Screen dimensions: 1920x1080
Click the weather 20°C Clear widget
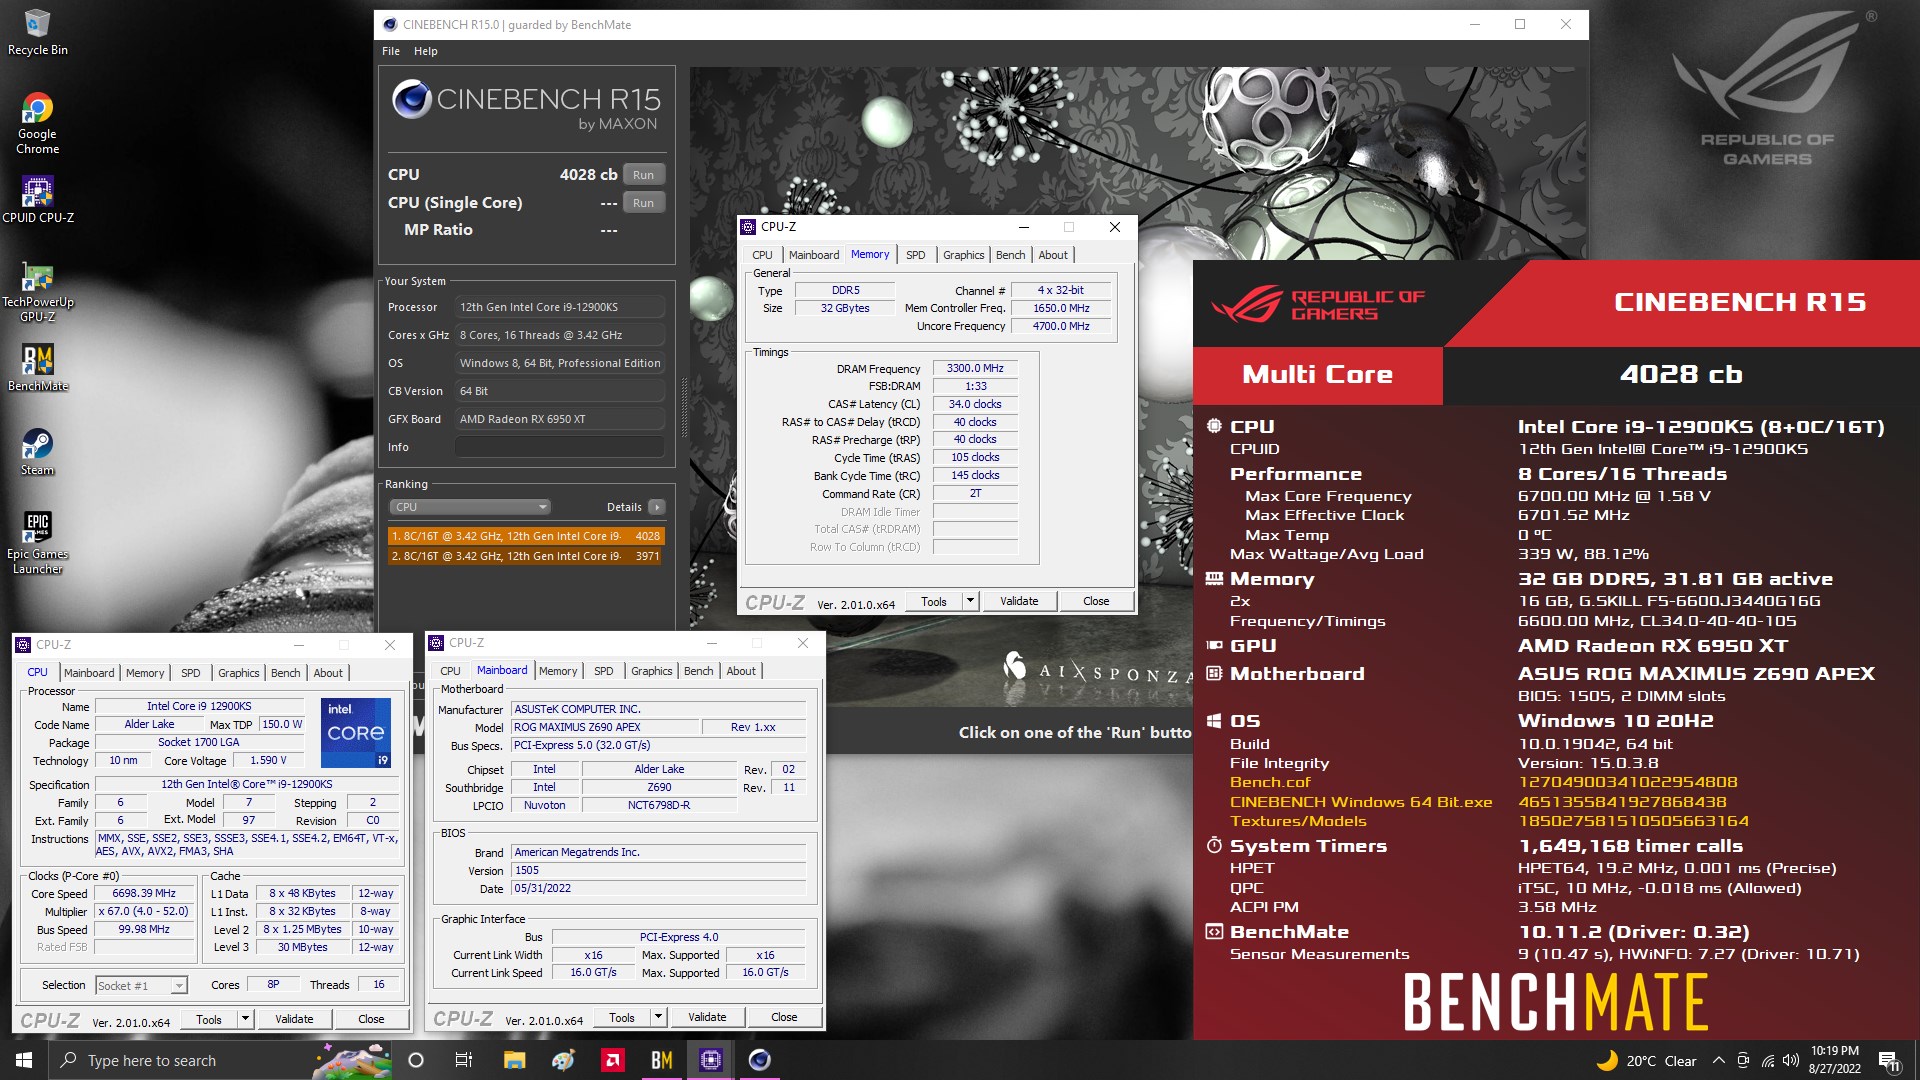[x=1646, y=1061]
